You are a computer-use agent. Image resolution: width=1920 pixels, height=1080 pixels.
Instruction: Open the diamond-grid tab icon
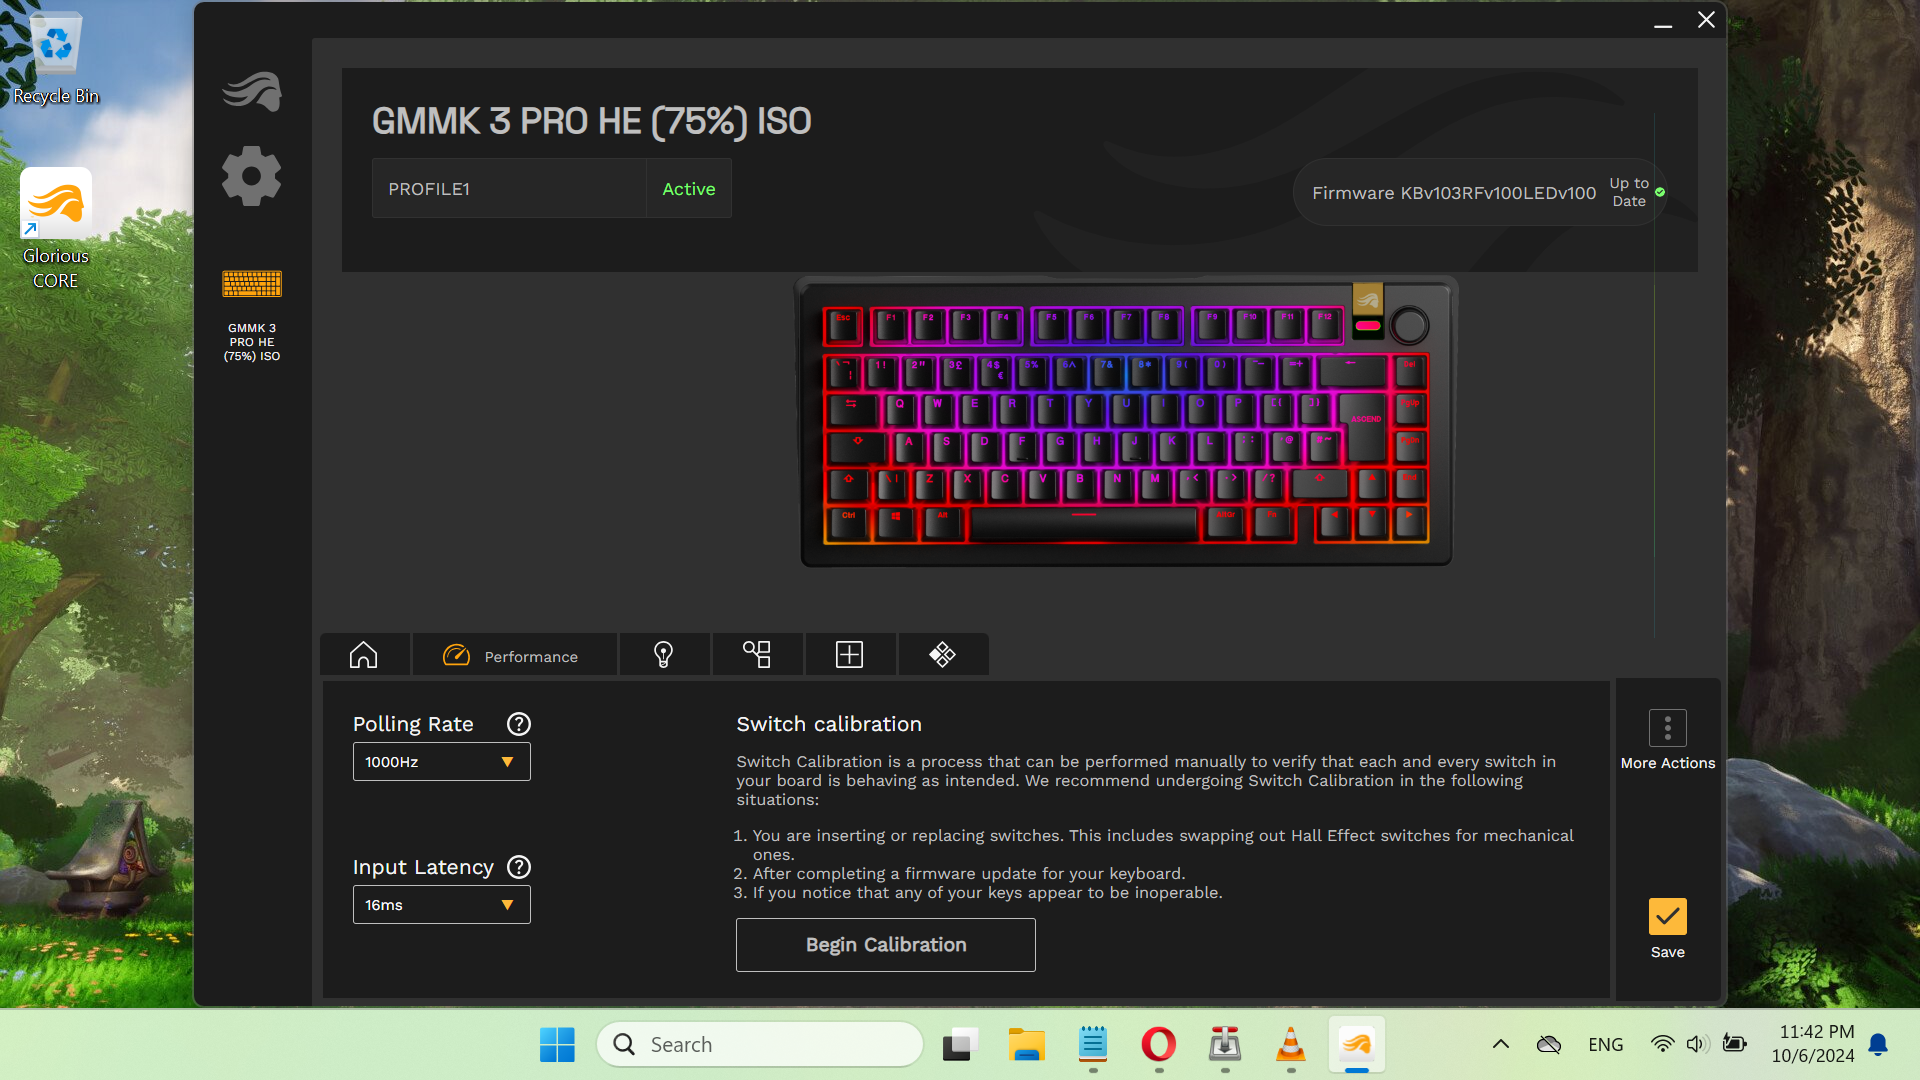tap(942, 655)
